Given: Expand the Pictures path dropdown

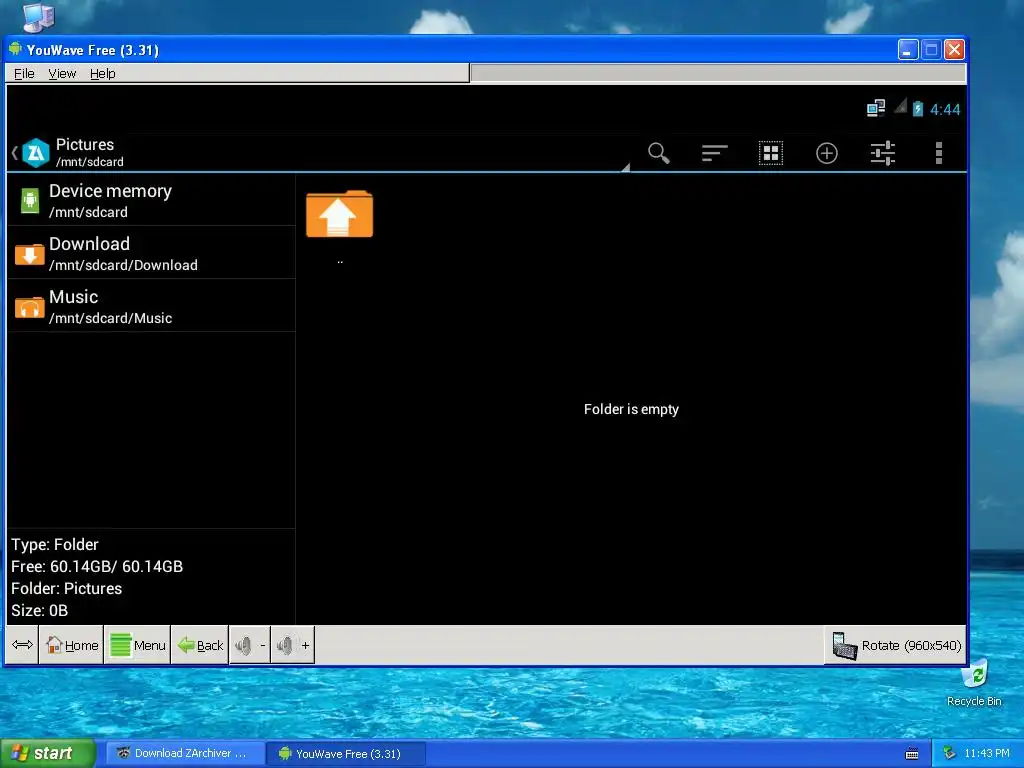Looking at the screenshot, I should [626, 167].
